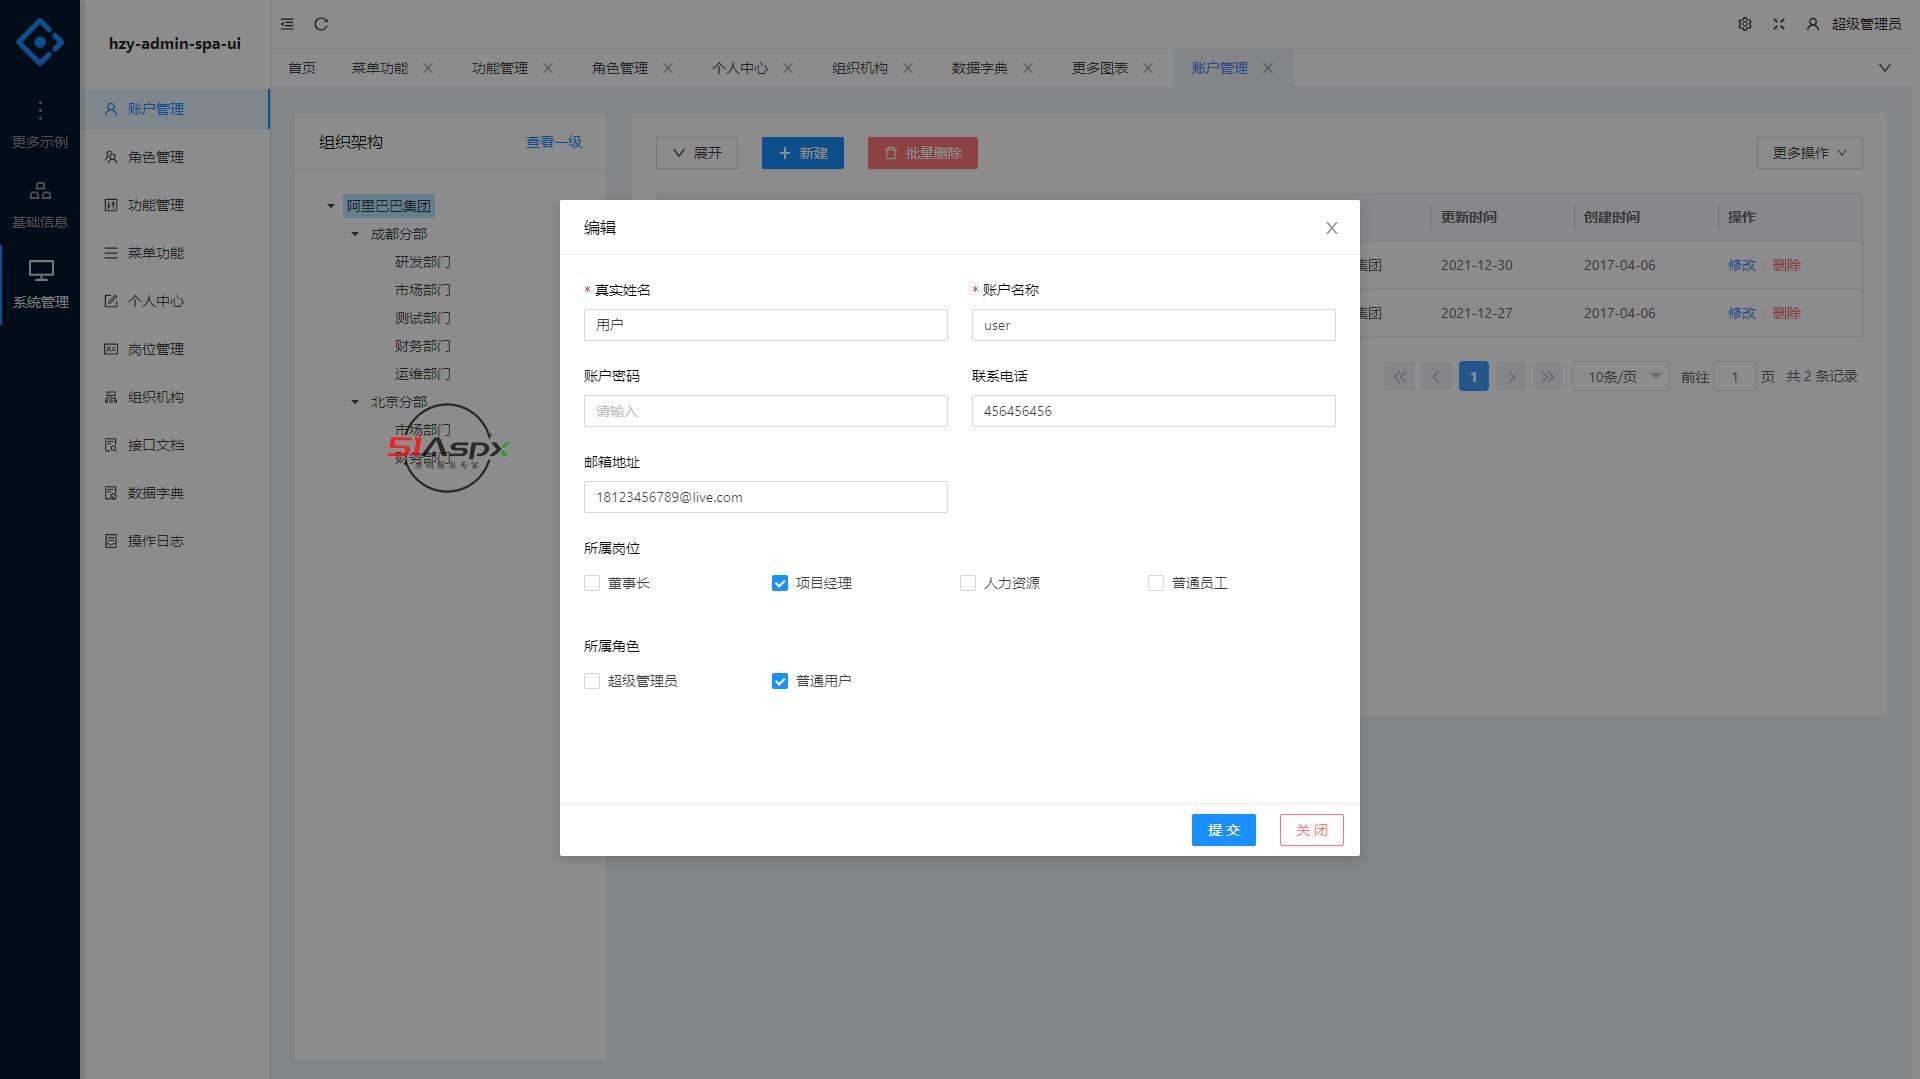
Task: Check the 董事长 position checkbox
Action: pyautogui.click(x=592, y=583)
